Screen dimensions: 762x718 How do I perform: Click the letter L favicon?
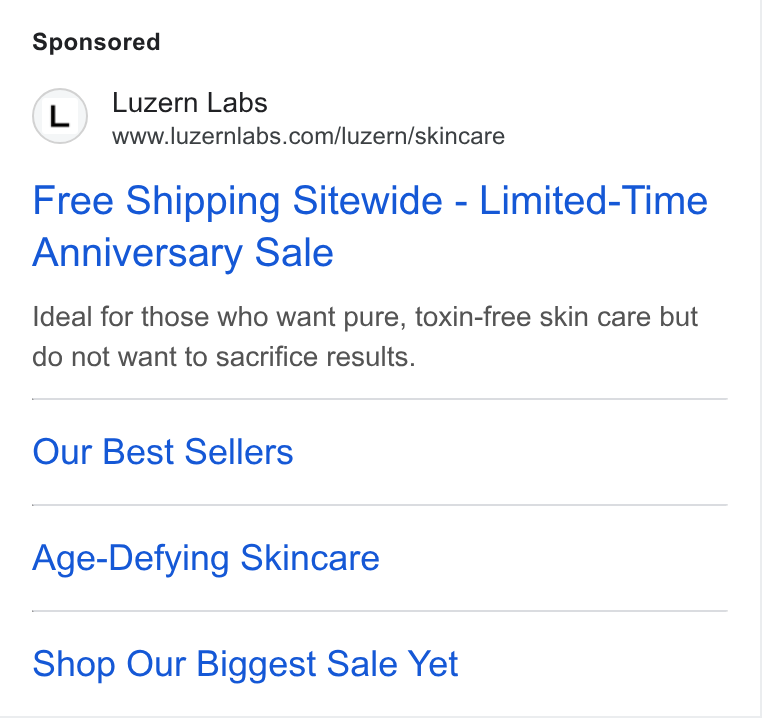click(60, 117)
